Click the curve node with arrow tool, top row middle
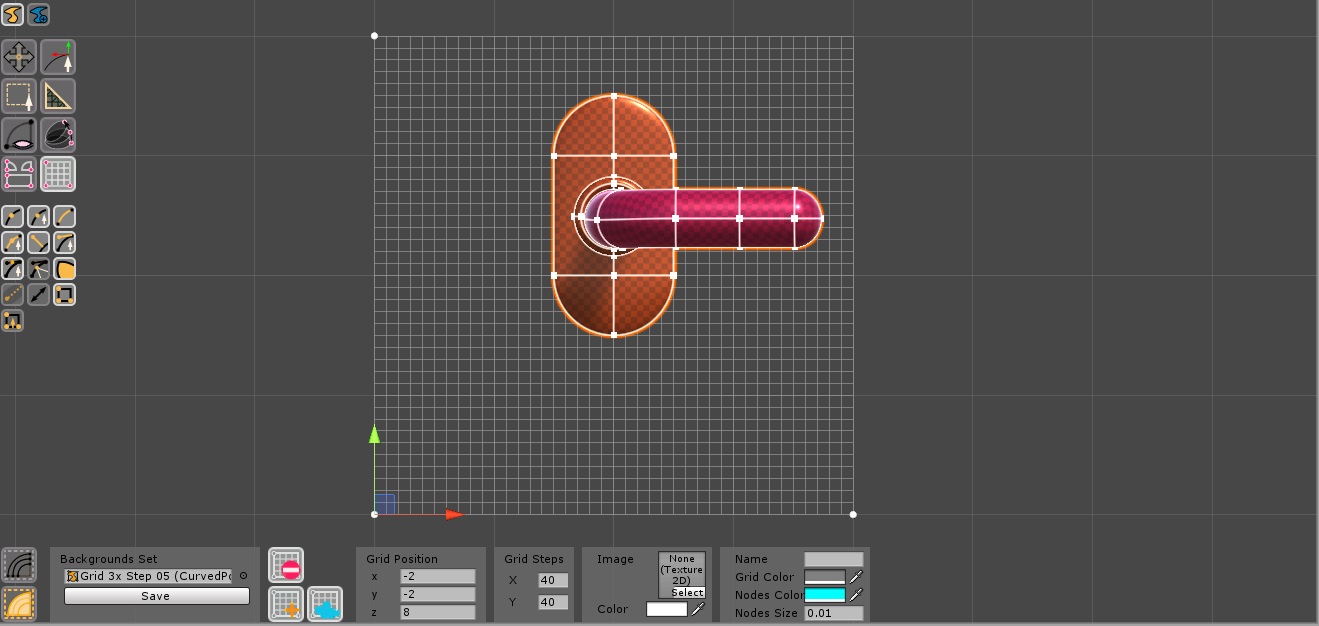This screenshot has height=626, width=1319. pyautogui.click(x=38, y=217)
